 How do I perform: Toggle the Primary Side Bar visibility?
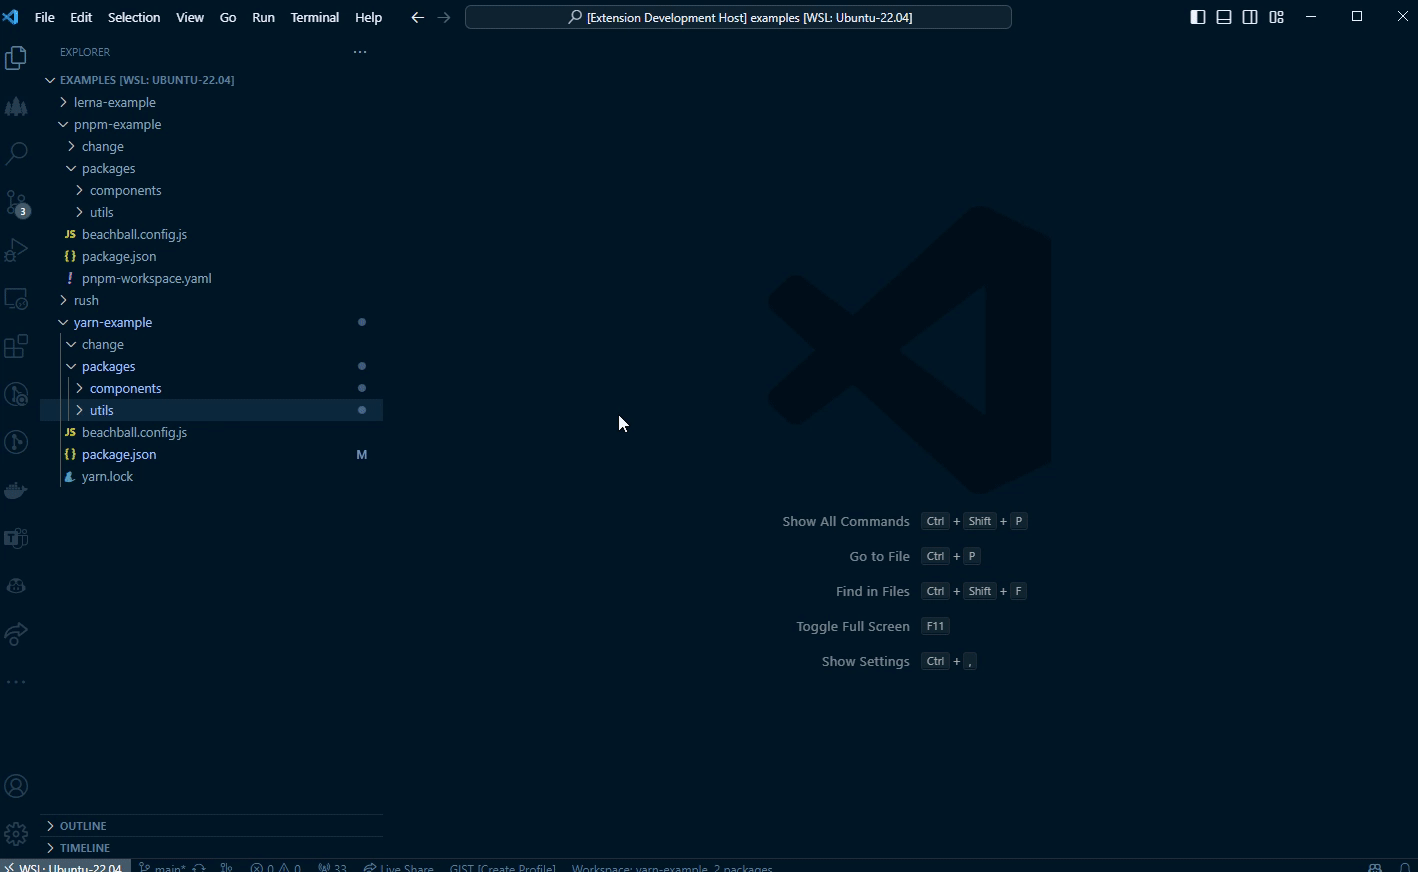1197,17
